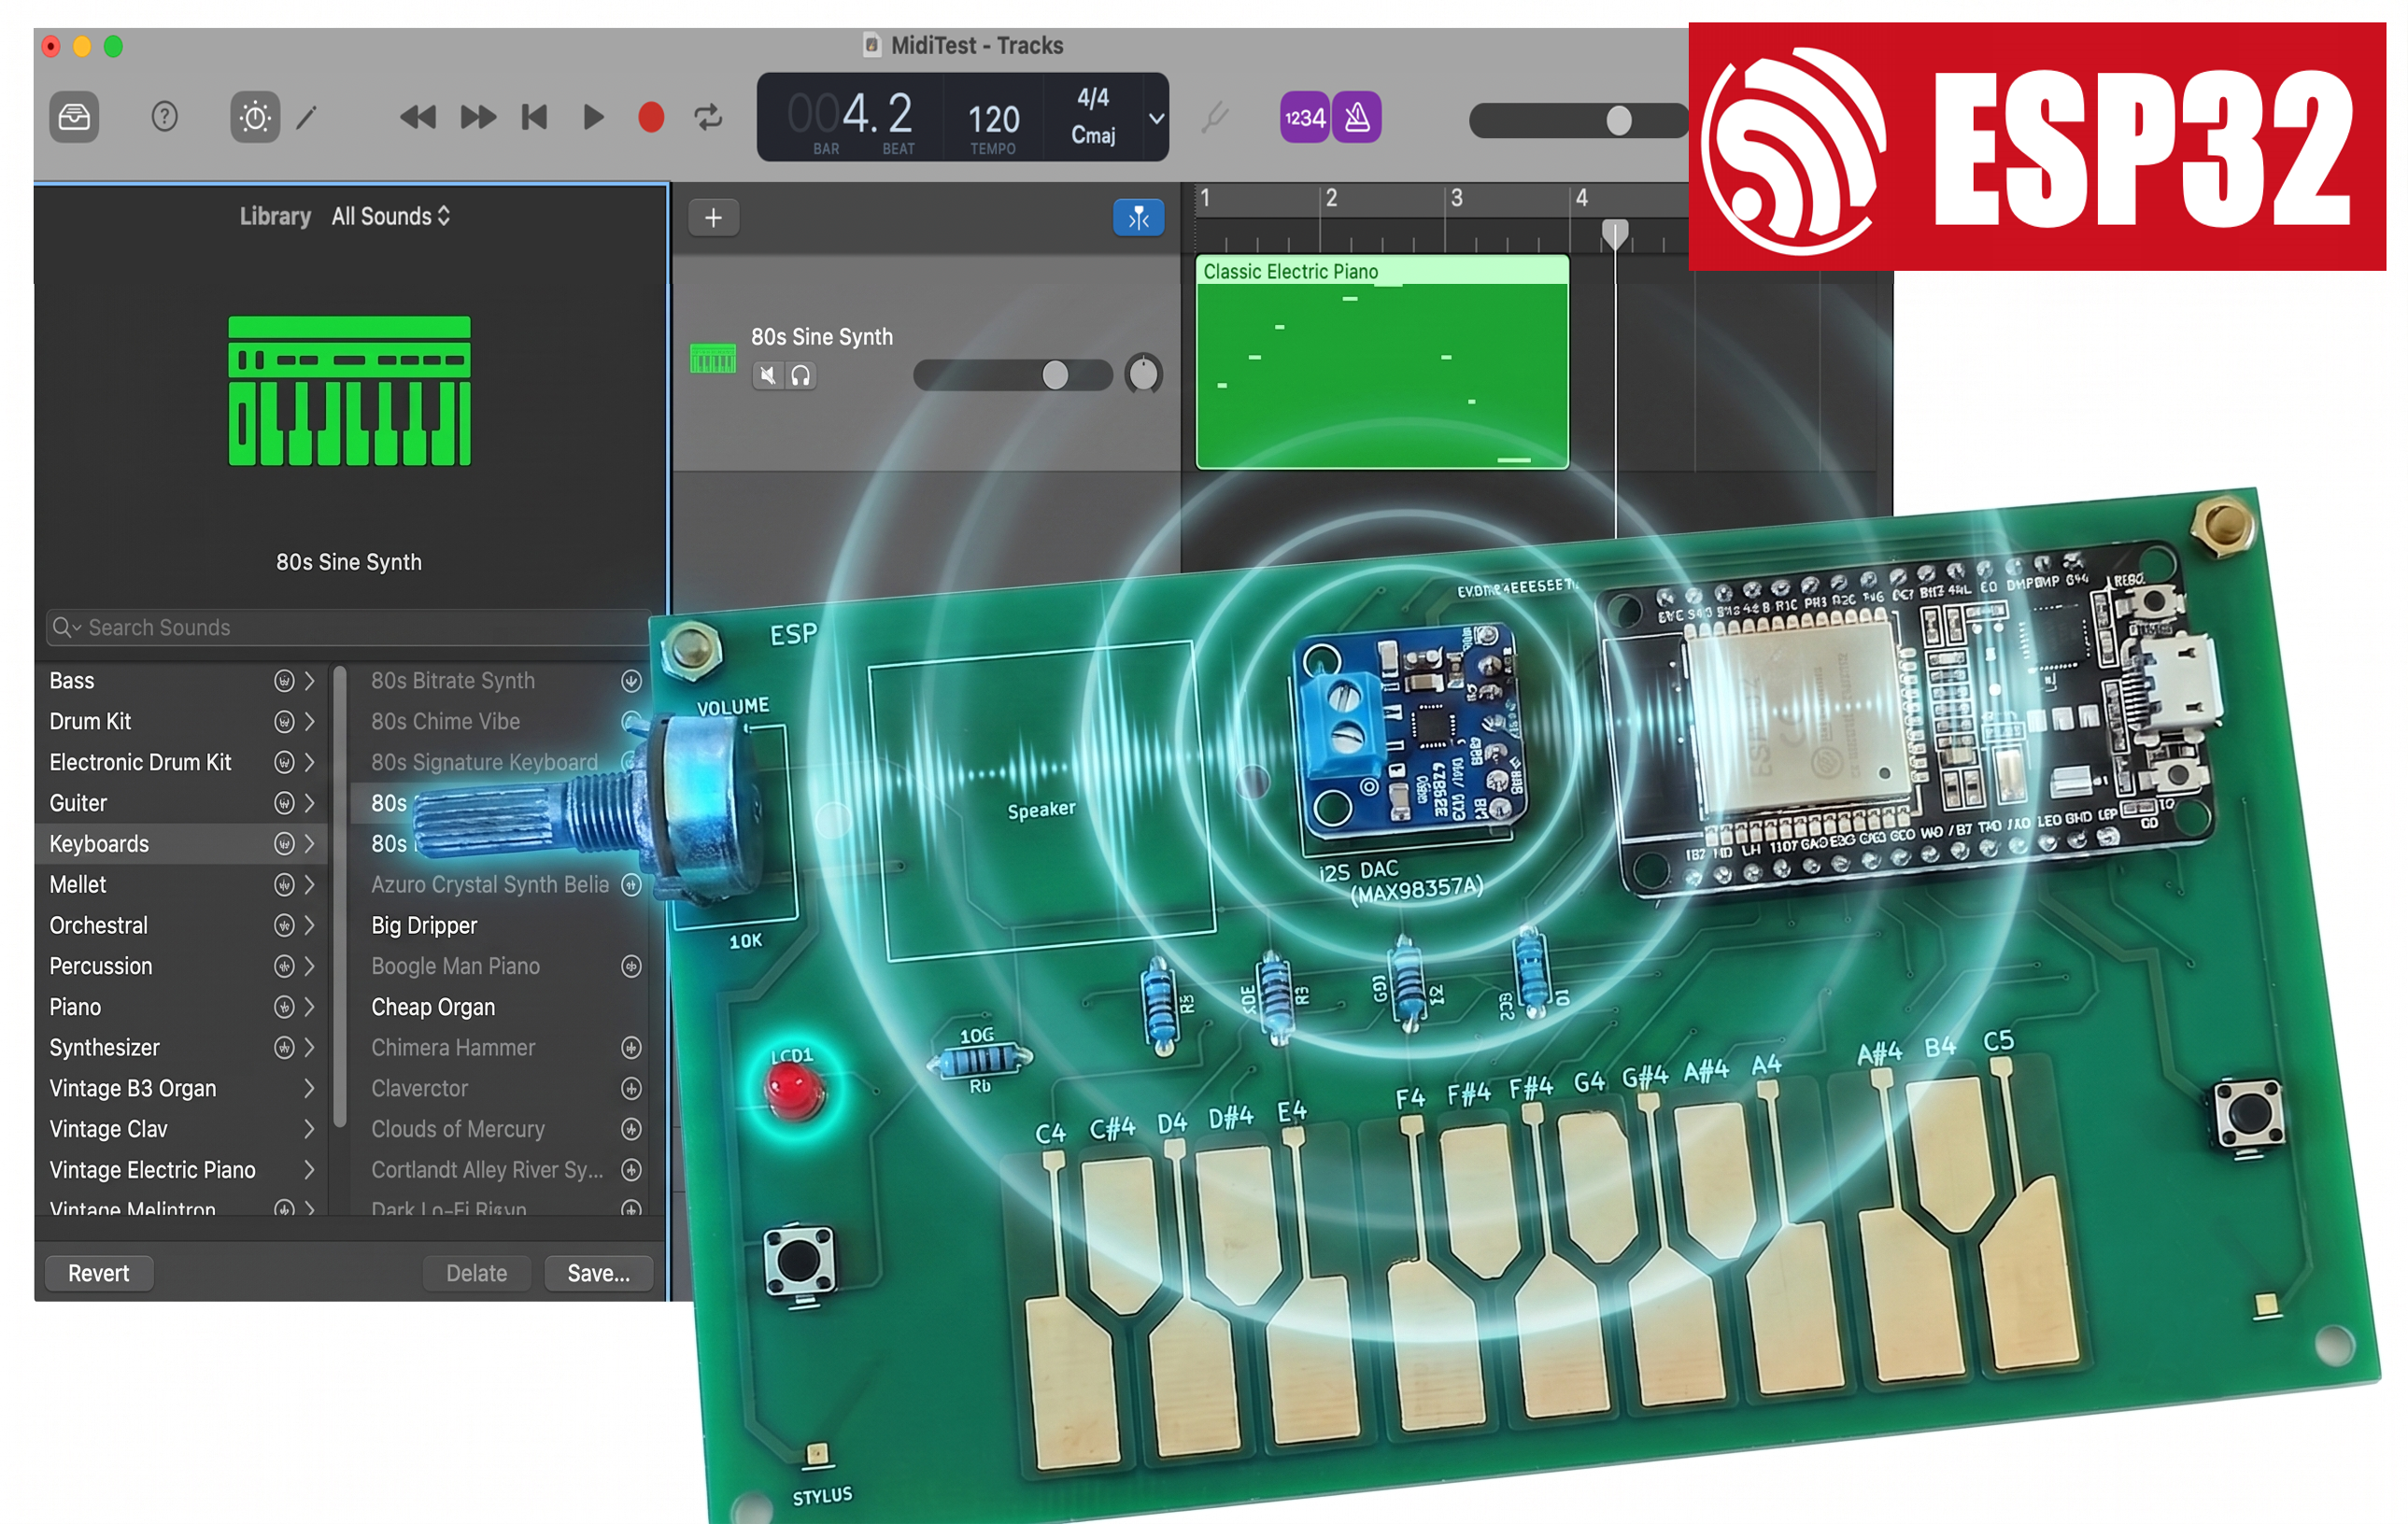The height and width of the screenshot is (1524, 2408).
Task: Click the 80s Sine Synth track instrument icon
Action: (713, 357)
